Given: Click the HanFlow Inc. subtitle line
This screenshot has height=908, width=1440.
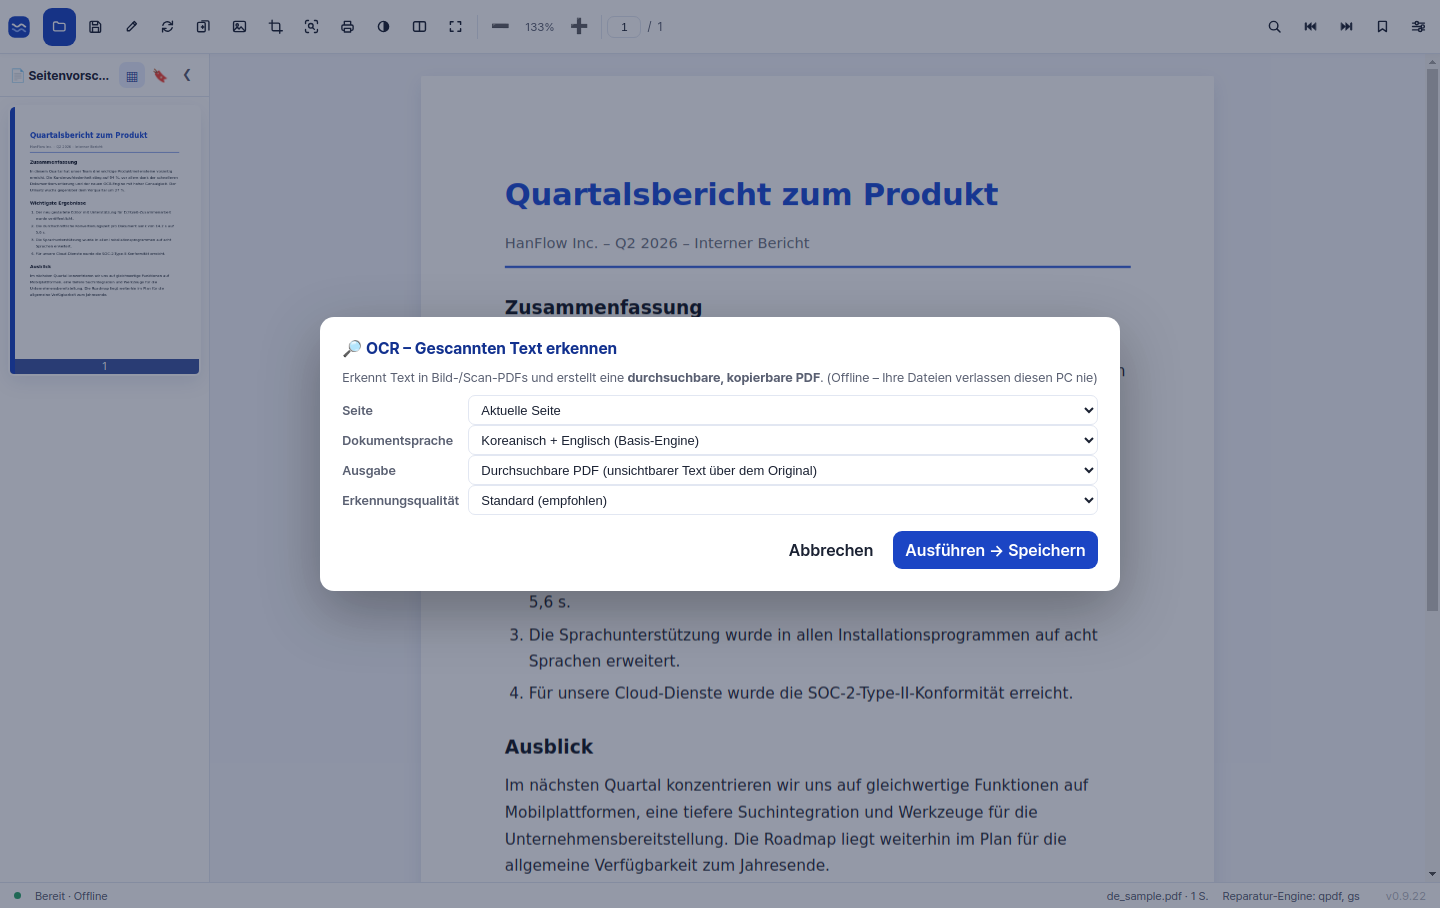Looking at the screenshot, I should (x=657, y=243).
